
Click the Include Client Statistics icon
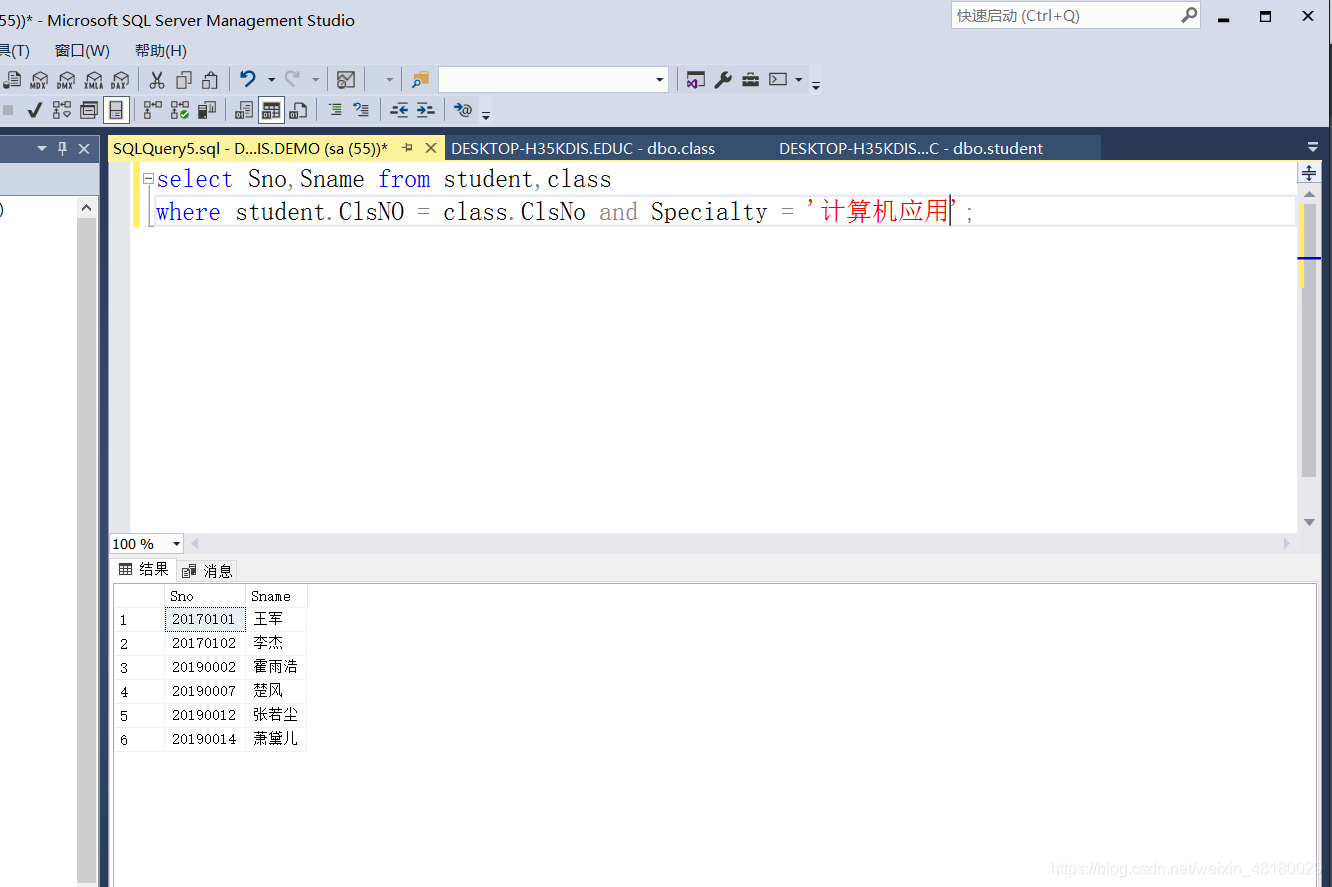207,110
